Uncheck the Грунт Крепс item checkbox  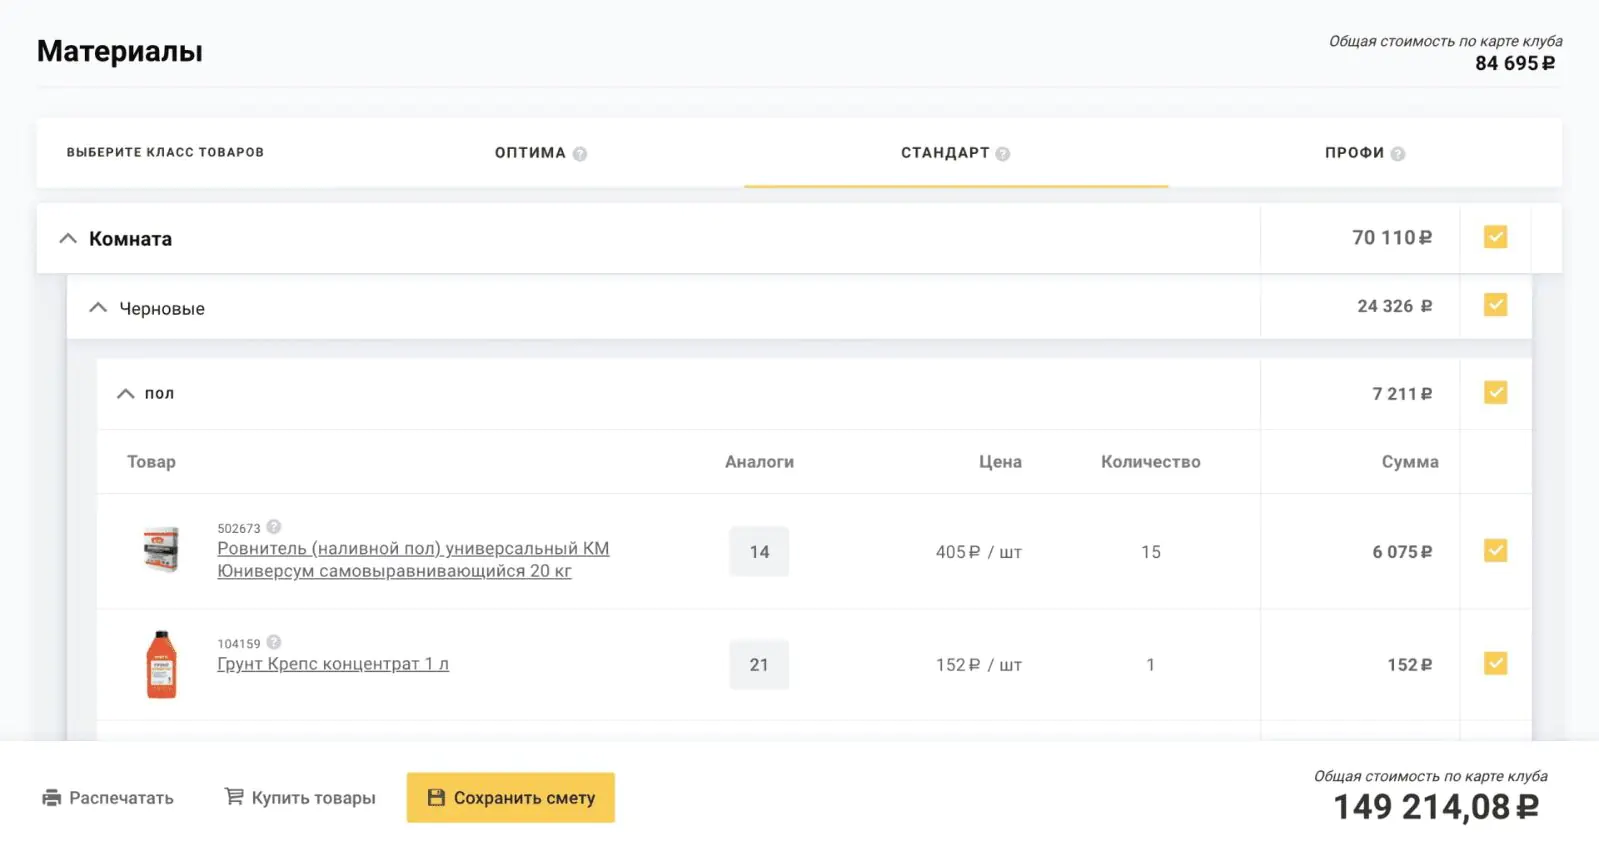1495,663
